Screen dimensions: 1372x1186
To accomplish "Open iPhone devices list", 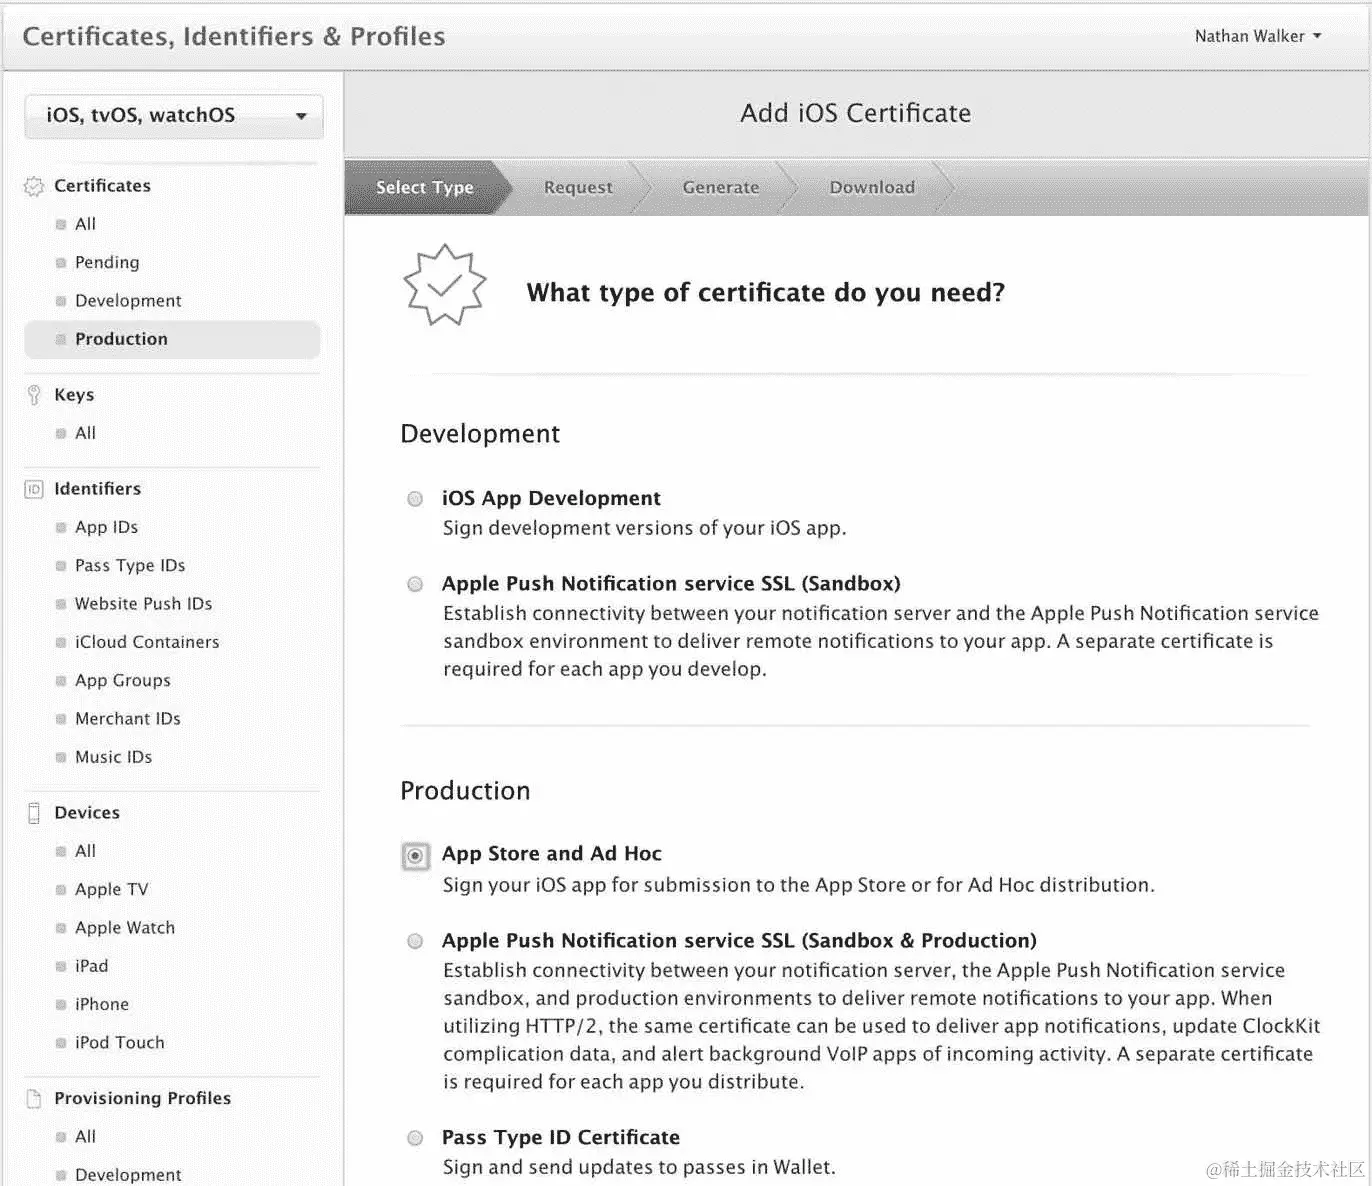I will click(x=101, y=1004).
